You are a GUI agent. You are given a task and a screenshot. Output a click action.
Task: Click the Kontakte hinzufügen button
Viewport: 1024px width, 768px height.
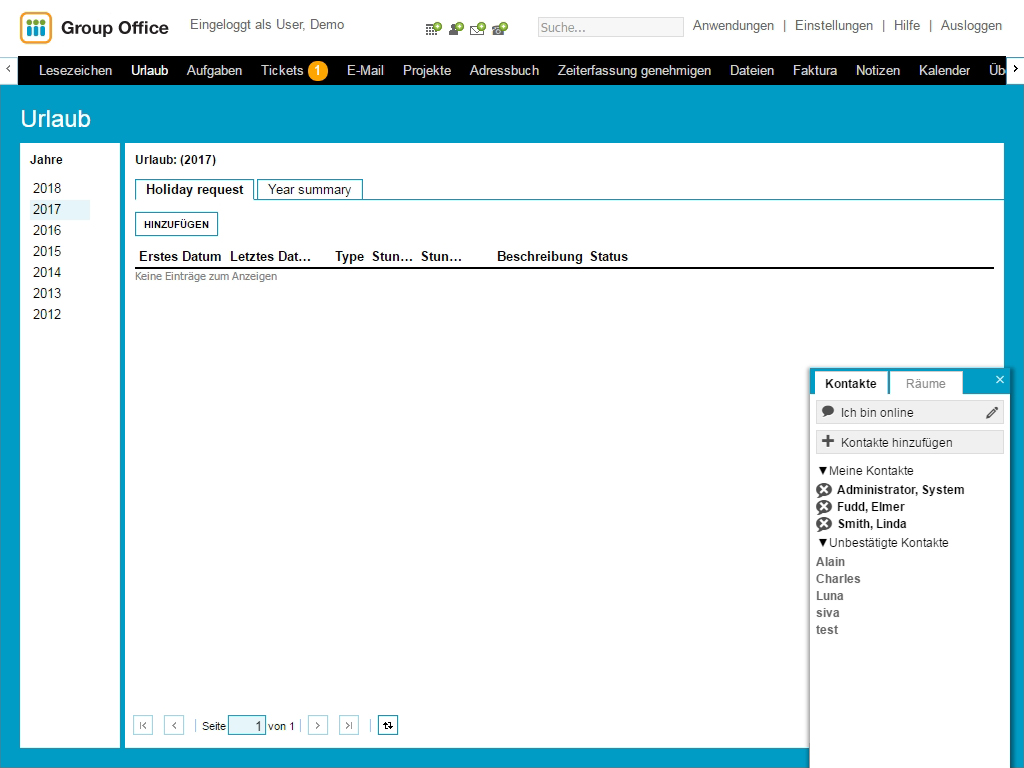[909, 442]
